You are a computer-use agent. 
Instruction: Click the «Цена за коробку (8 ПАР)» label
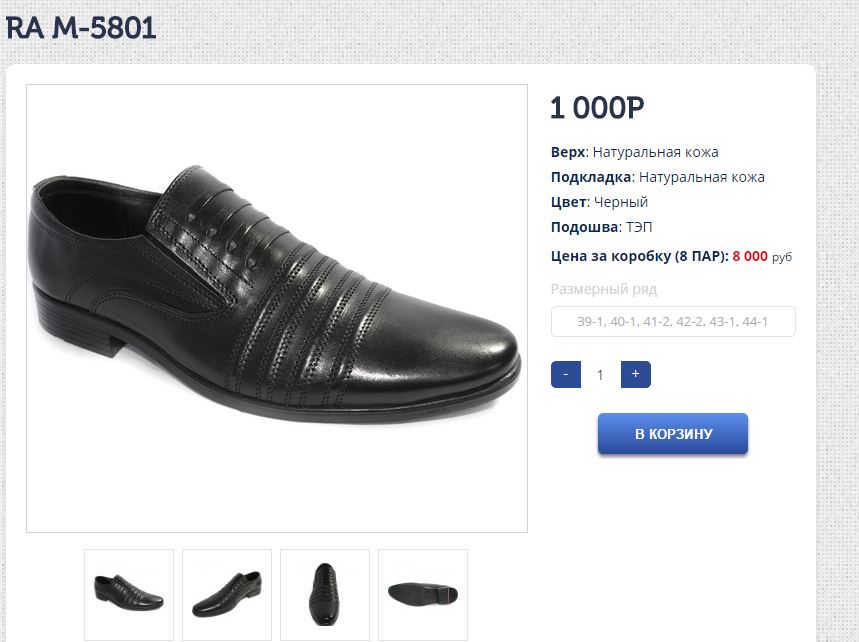pos(638,256)
